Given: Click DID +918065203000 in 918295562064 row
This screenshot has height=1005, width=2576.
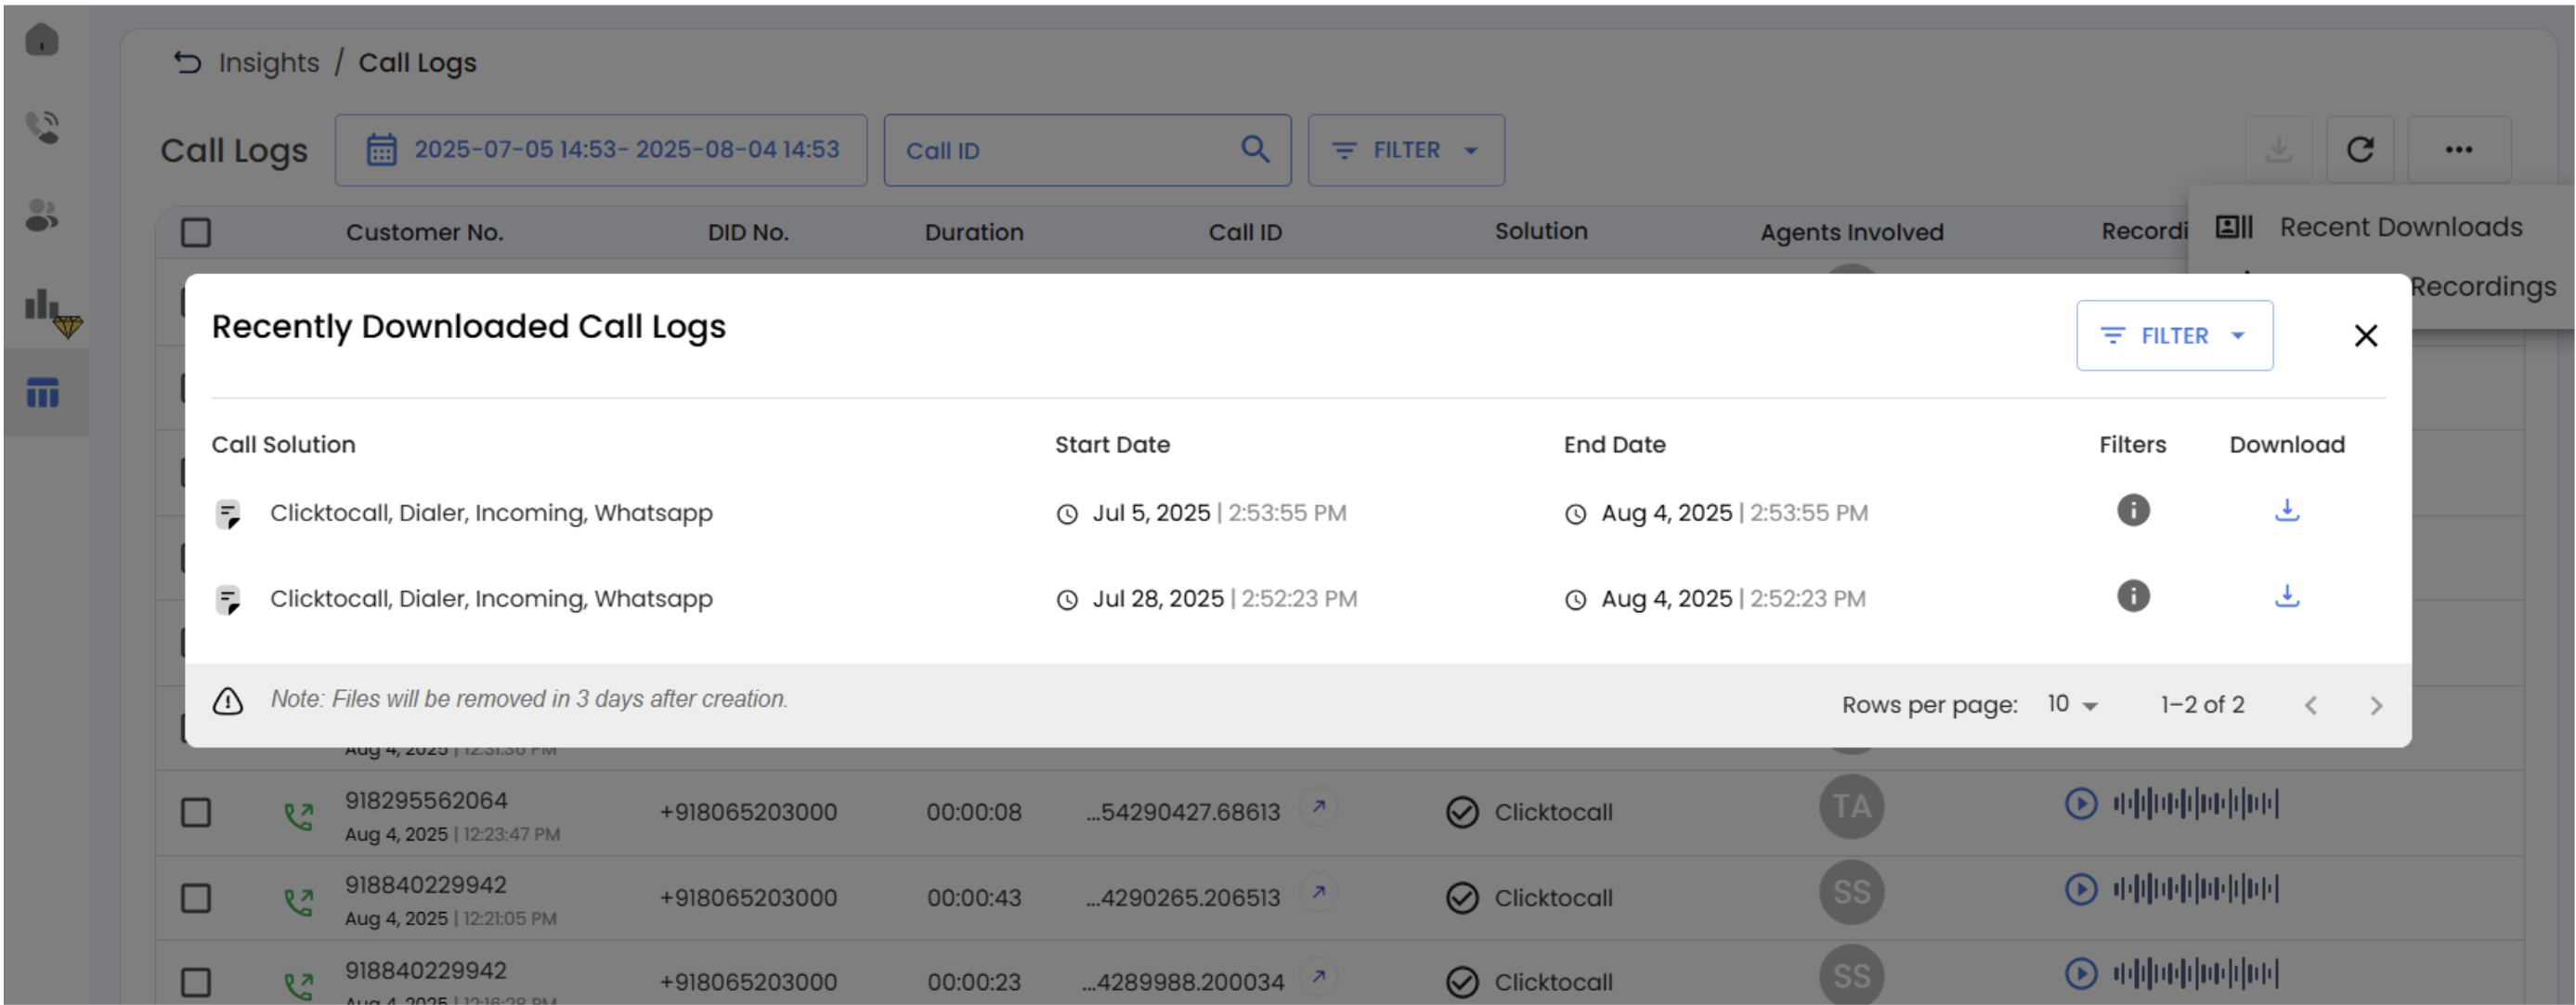Looking at the screenshot, I should pyautogui.click(x=748, y=813).
